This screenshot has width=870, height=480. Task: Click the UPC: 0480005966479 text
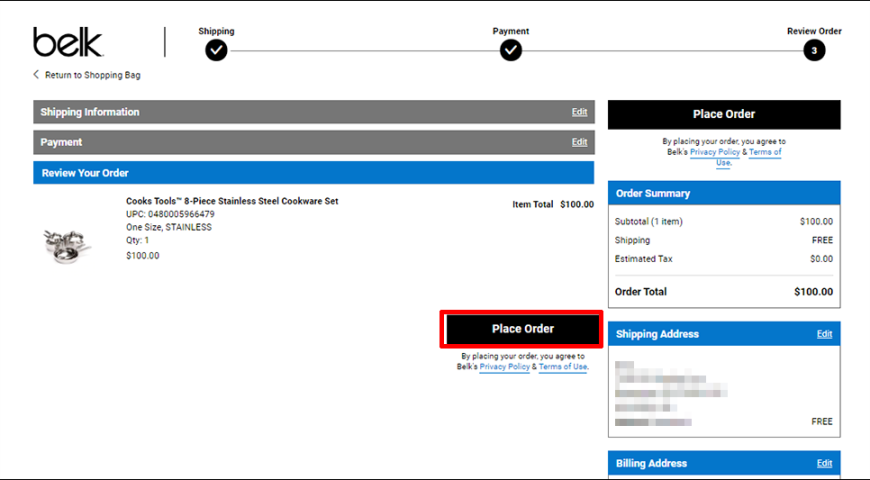tap(170, 214)
